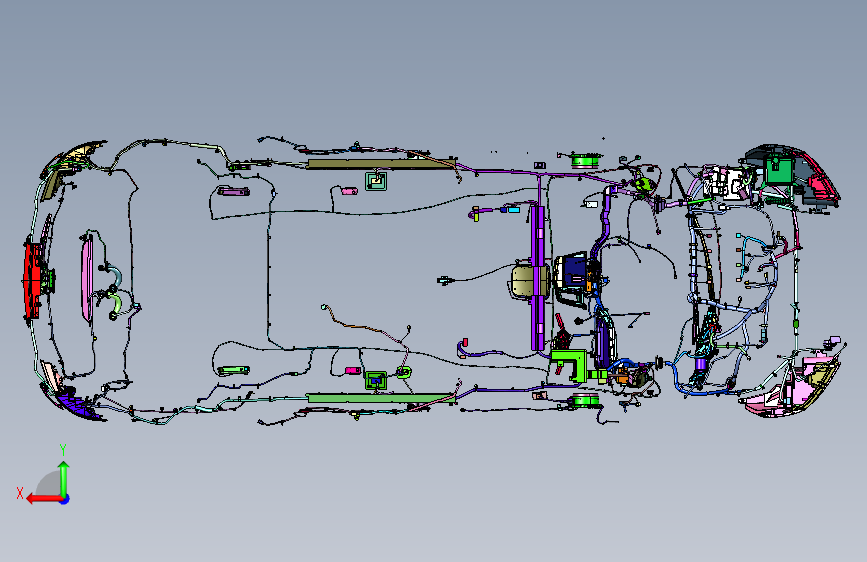
Task: Click the blue Z axis origin dot
Action: [x=65, y=499]
